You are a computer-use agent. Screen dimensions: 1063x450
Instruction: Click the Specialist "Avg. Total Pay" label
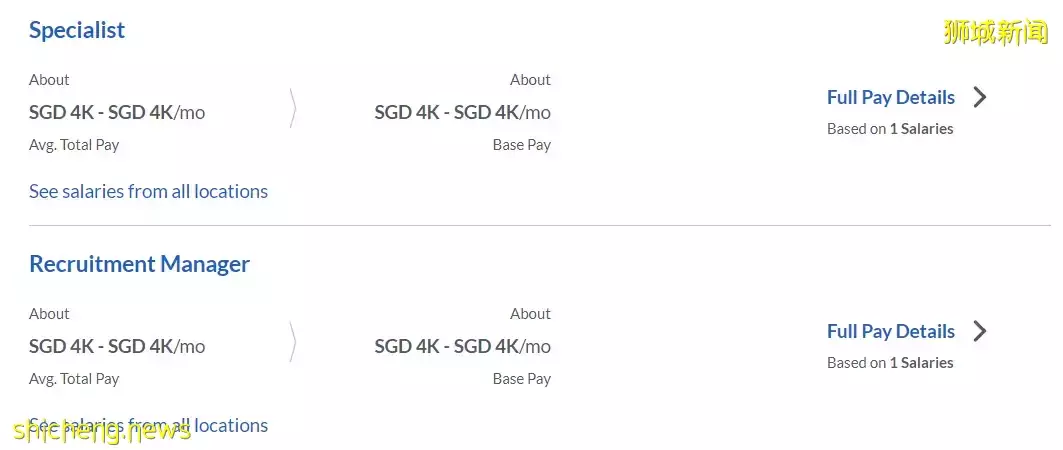74,145
